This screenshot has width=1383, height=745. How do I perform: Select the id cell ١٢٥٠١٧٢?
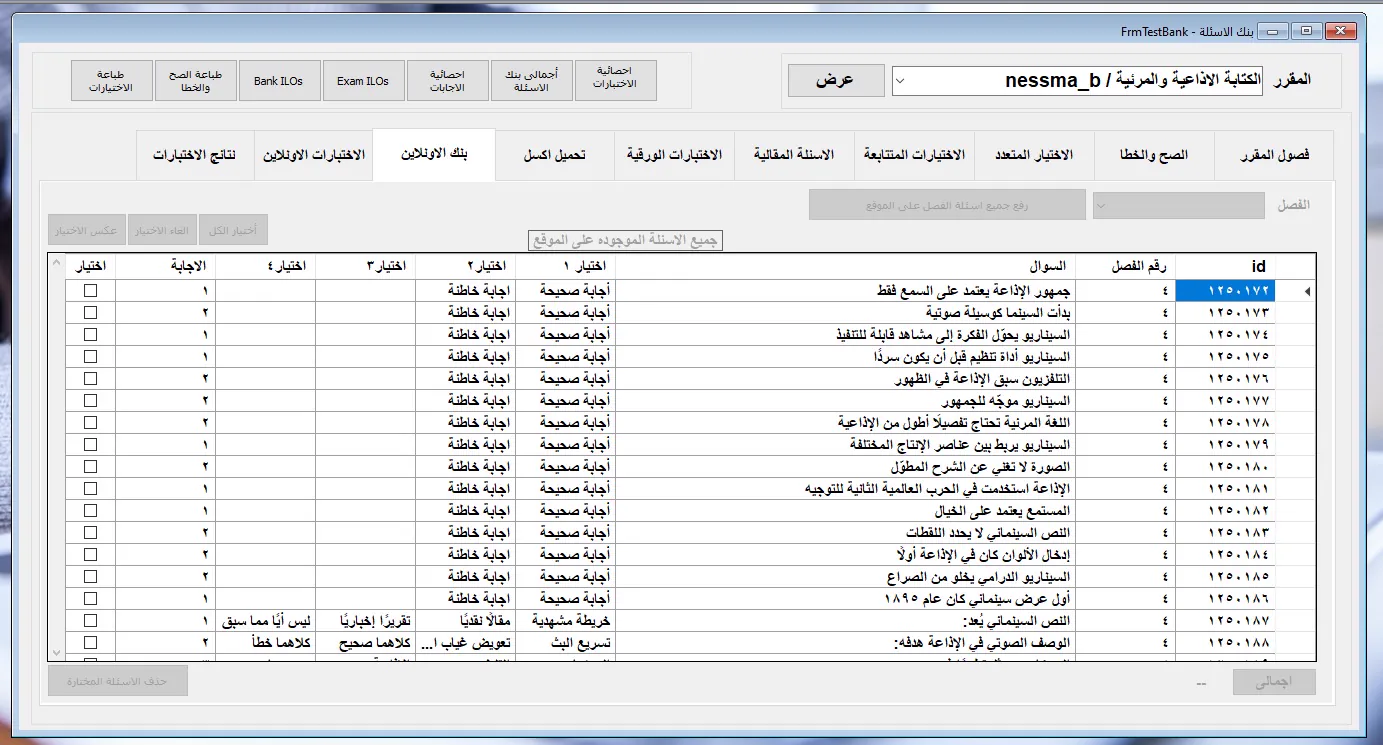pyautogui.click(x=1226, y=290)
